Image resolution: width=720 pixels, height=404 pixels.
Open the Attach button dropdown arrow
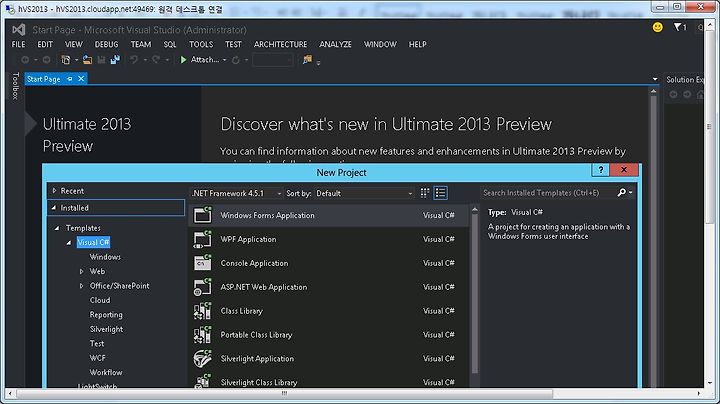(x=225, y=60)
